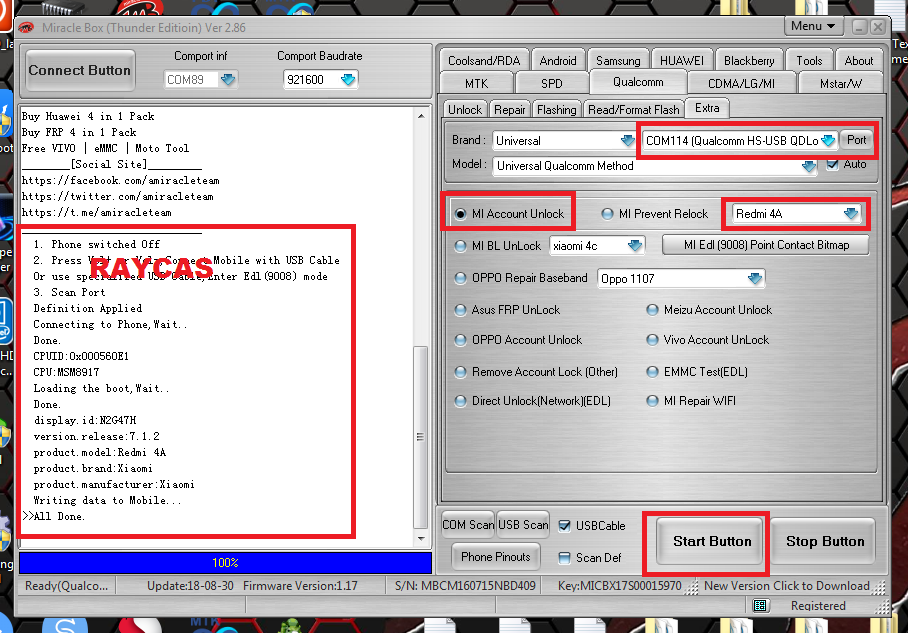
Task: Switch to the Android tab
Action: [558, 61]
